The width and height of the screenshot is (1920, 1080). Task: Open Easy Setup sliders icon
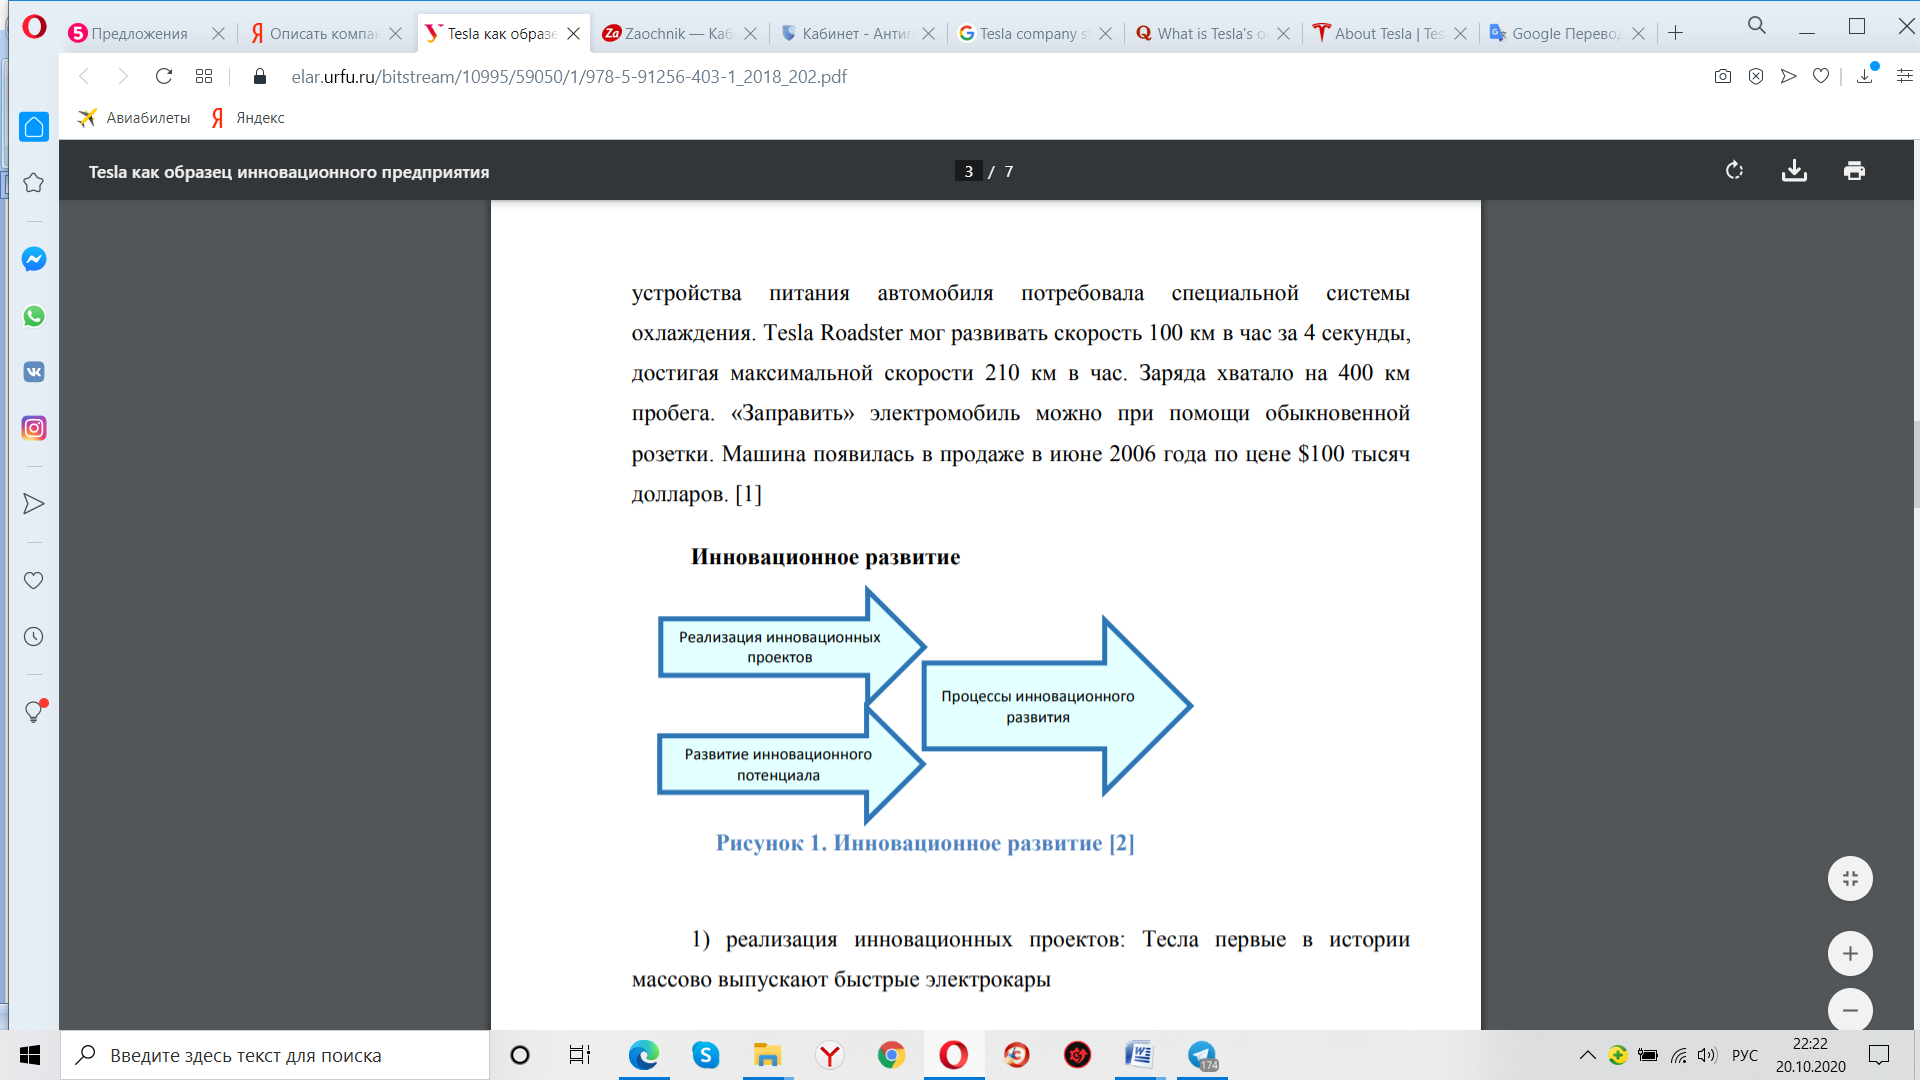1904,76
